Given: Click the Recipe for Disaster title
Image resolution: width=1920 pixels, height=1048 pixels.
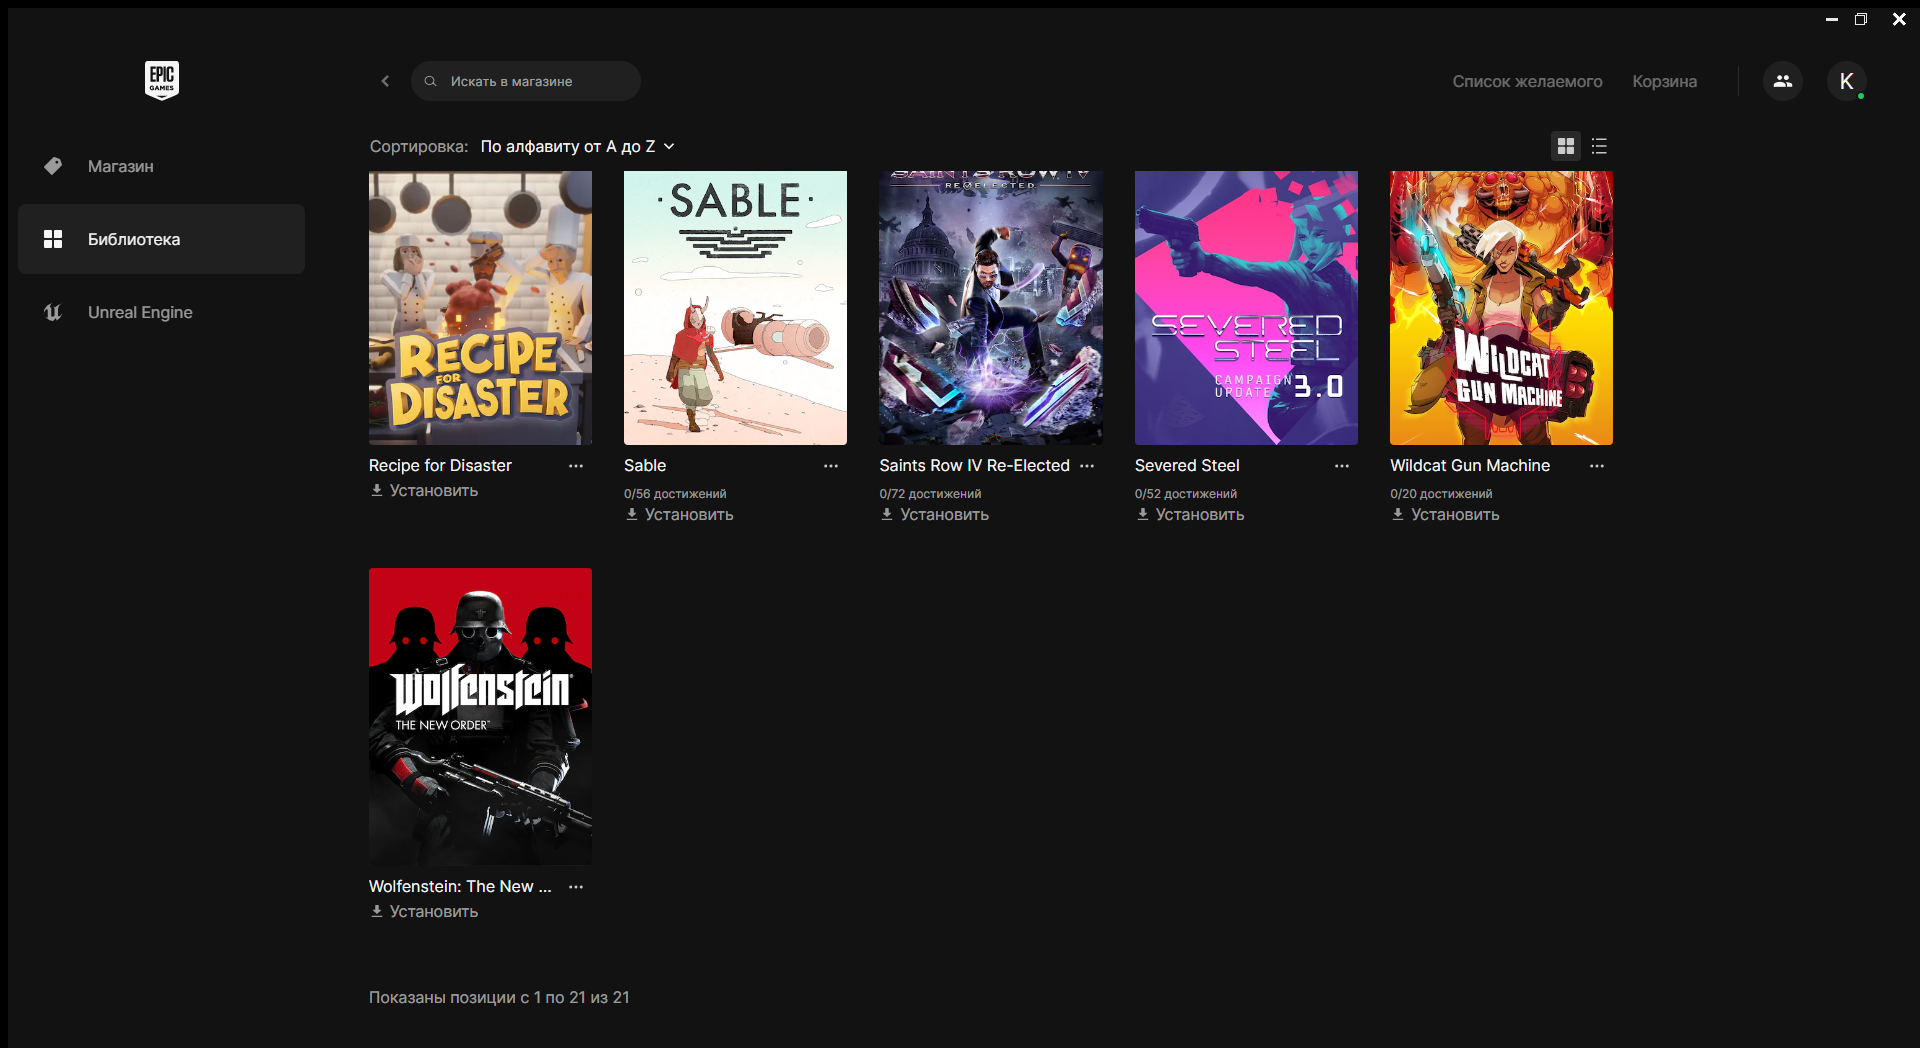Looking at the screenshot, I should 440,465.
